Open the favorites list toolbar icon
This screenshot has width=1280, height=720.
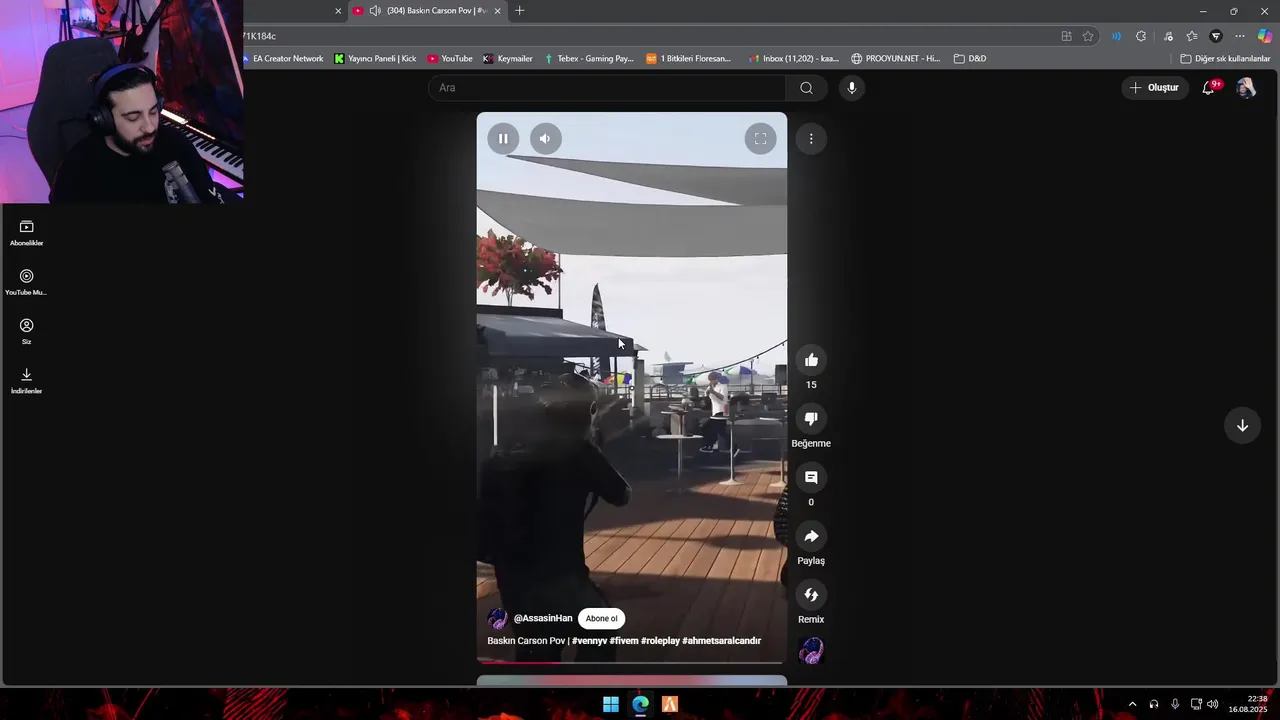click(1191, 36)
